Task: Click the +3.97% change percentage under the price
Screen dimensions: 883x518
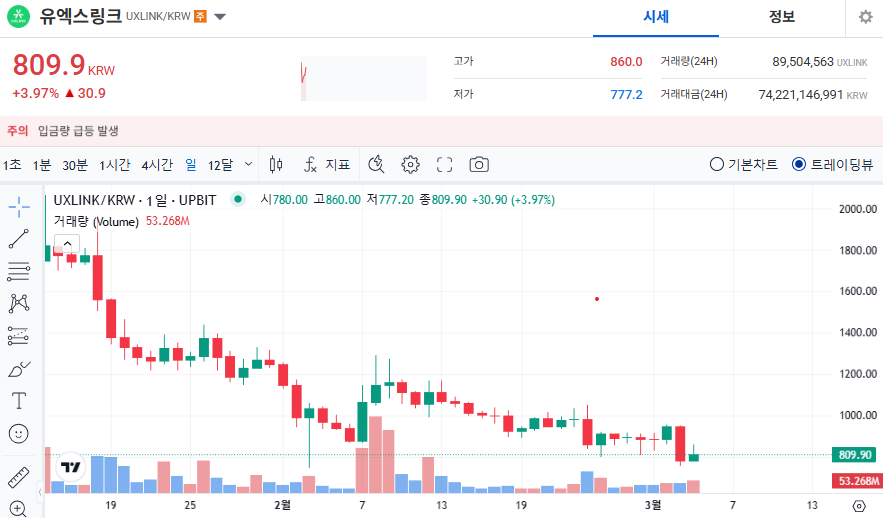Action: click(x=35, y=93)
